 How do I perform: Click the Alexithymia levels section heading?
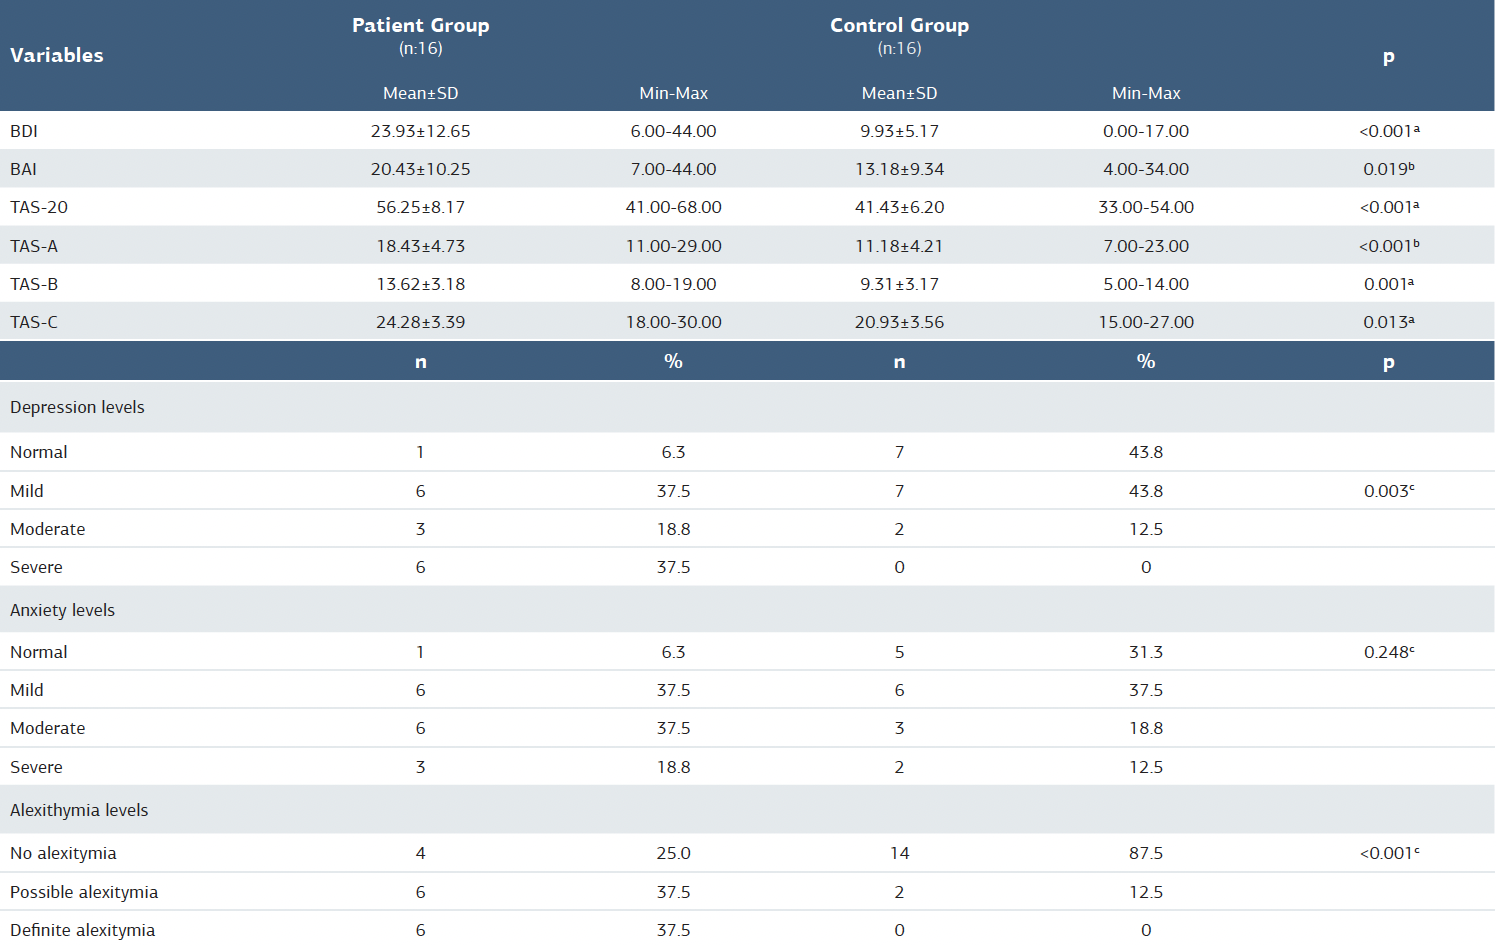tap(79, 810)
